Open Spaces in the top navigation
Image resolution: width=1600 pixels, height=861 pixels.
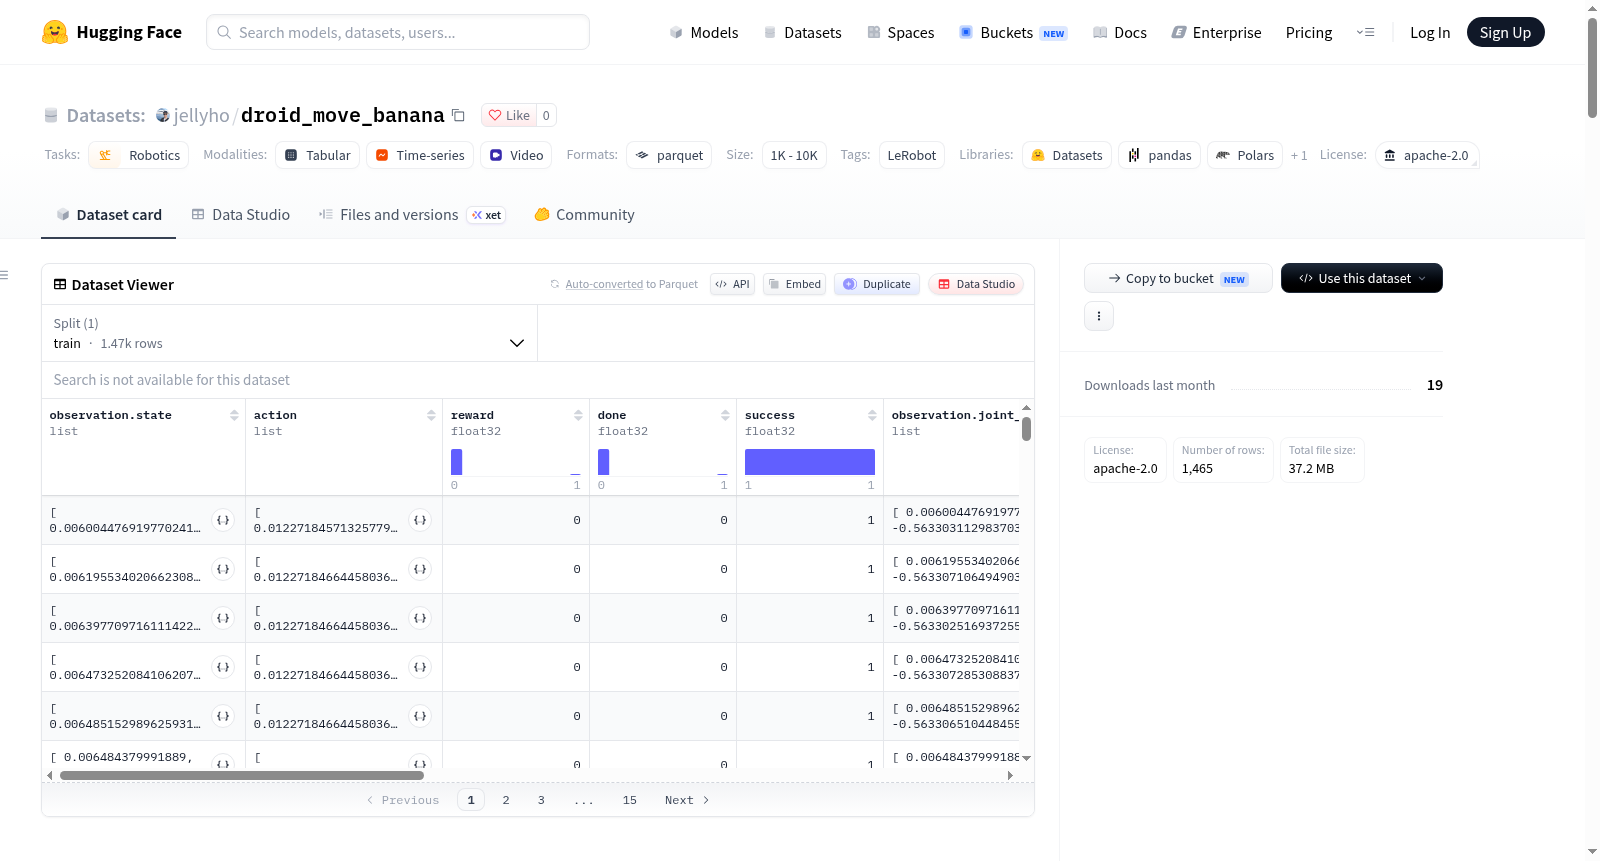pos(901,33)
